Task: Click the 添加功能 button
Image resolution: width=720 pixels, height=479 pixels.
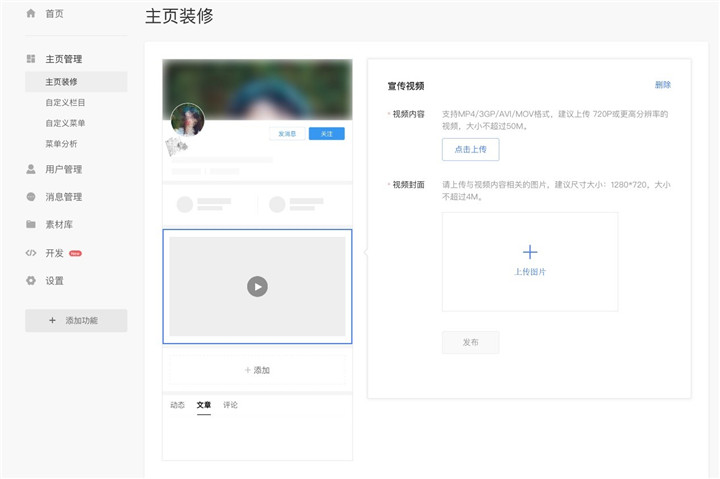Action: [x=76, y=321]
